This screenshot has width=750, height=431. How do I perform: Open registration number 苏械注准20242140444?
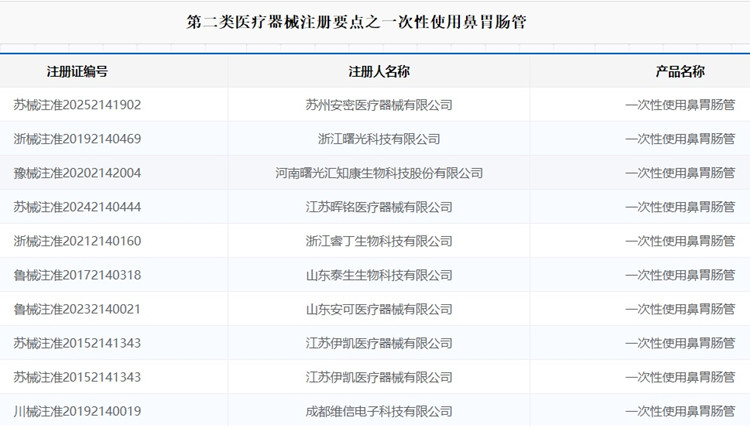(77, 207)
